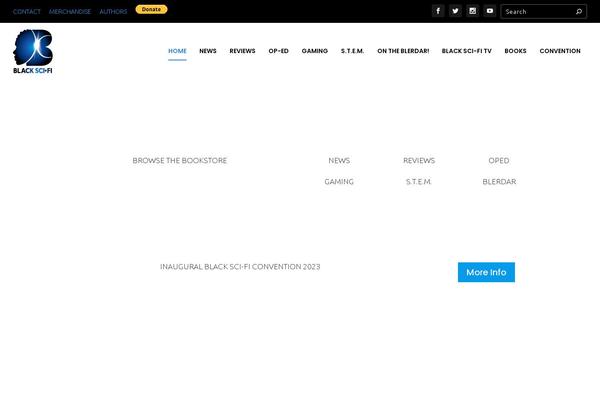Select the Home menu item
The height and width of the screenshot is (400, 600).
coord(177,51)
